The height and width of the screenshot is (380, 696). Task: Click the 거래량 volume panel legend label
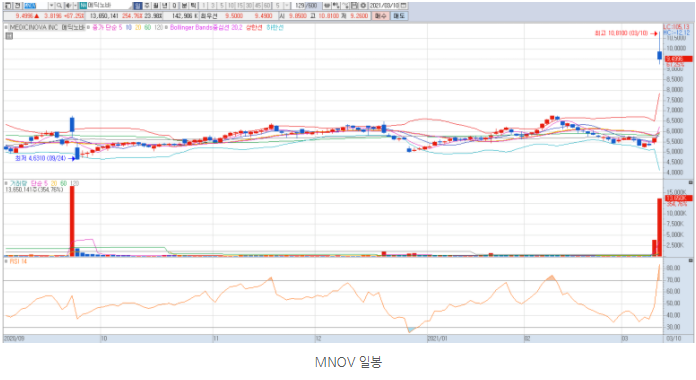pos(19,183)
